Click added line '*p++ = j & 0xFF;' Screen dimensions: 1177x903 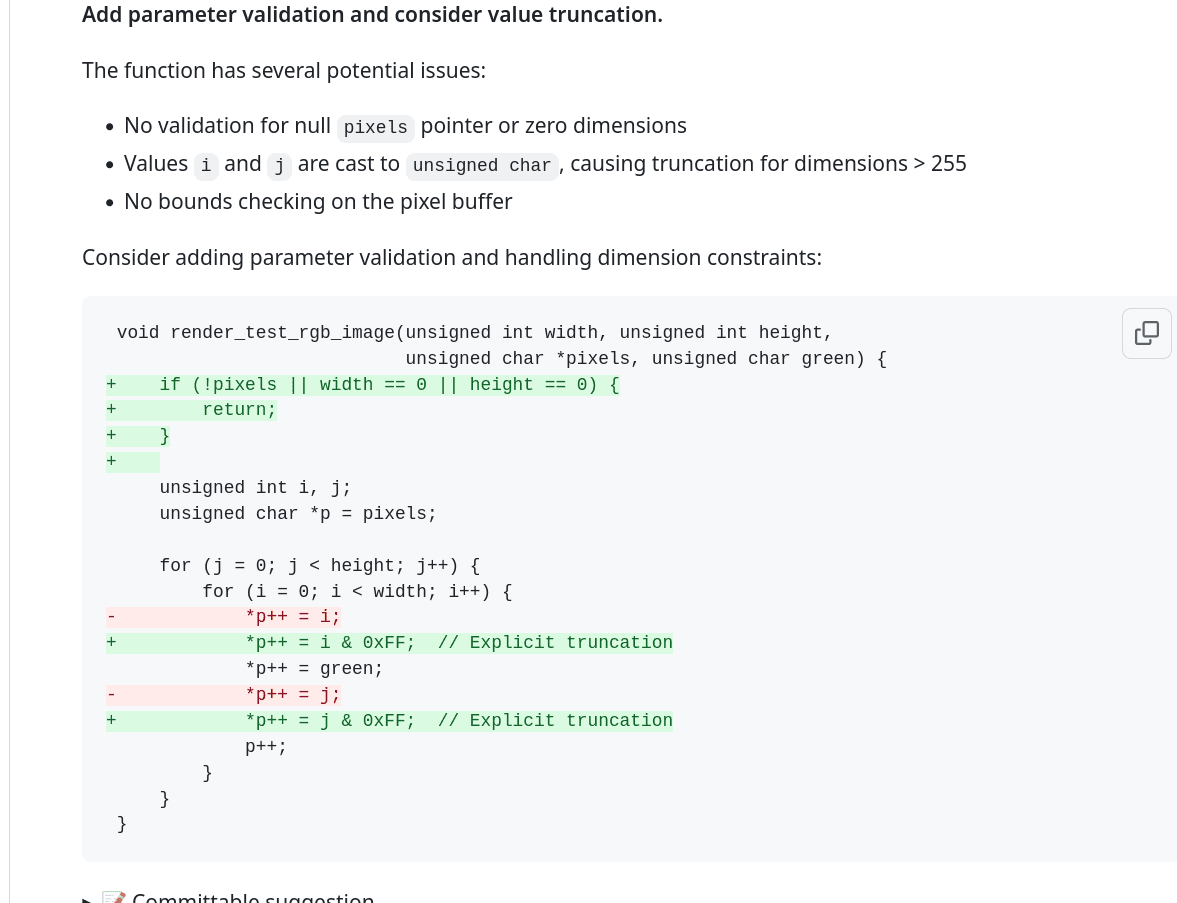point(390,721)
